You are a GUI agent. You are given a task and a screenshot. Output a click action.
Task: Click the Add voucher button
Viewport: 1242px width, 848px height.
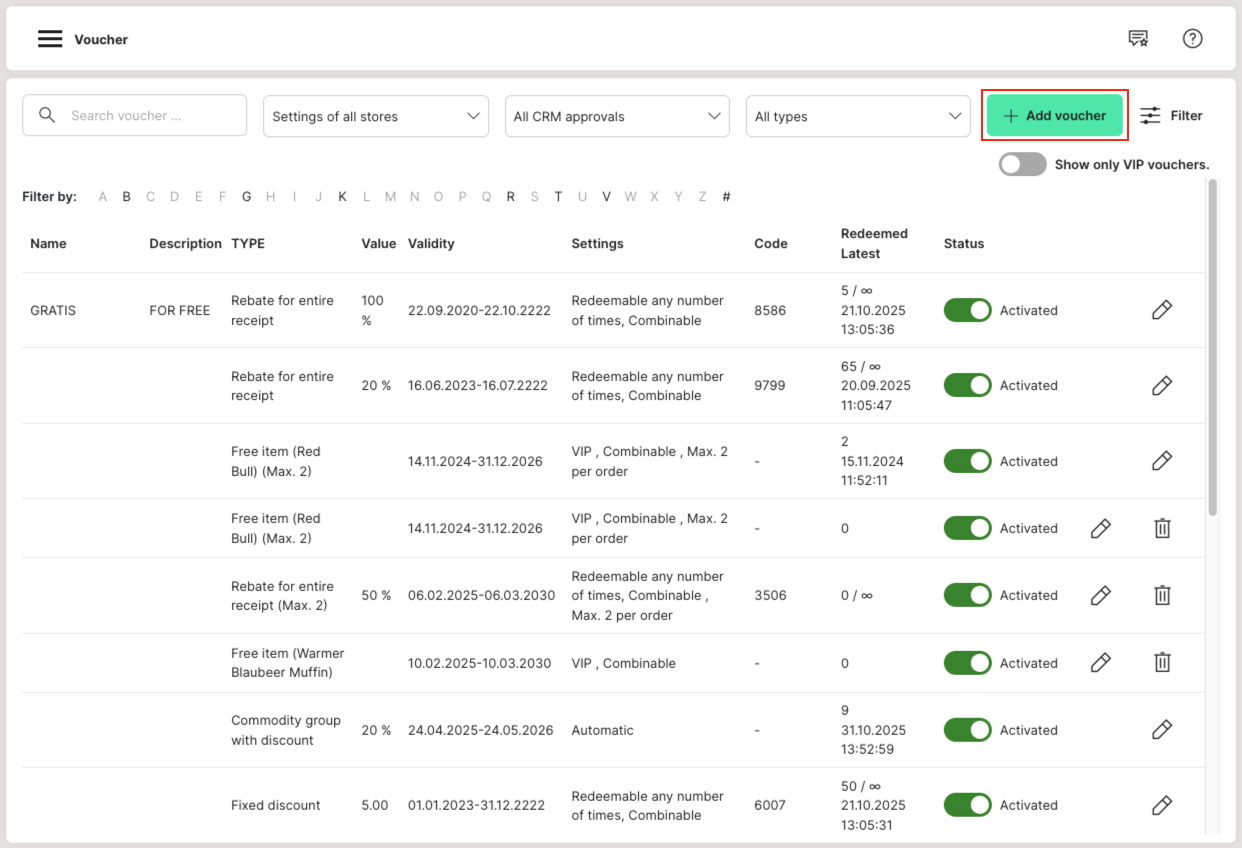coord(1055,115)
